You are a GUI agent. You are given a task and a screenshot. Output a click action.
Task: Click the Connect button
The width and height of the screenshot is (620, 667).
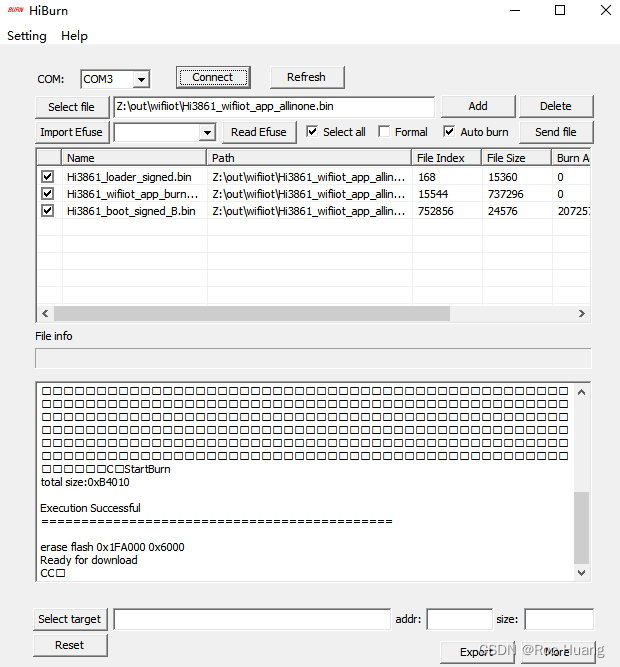tap(213, 77)
